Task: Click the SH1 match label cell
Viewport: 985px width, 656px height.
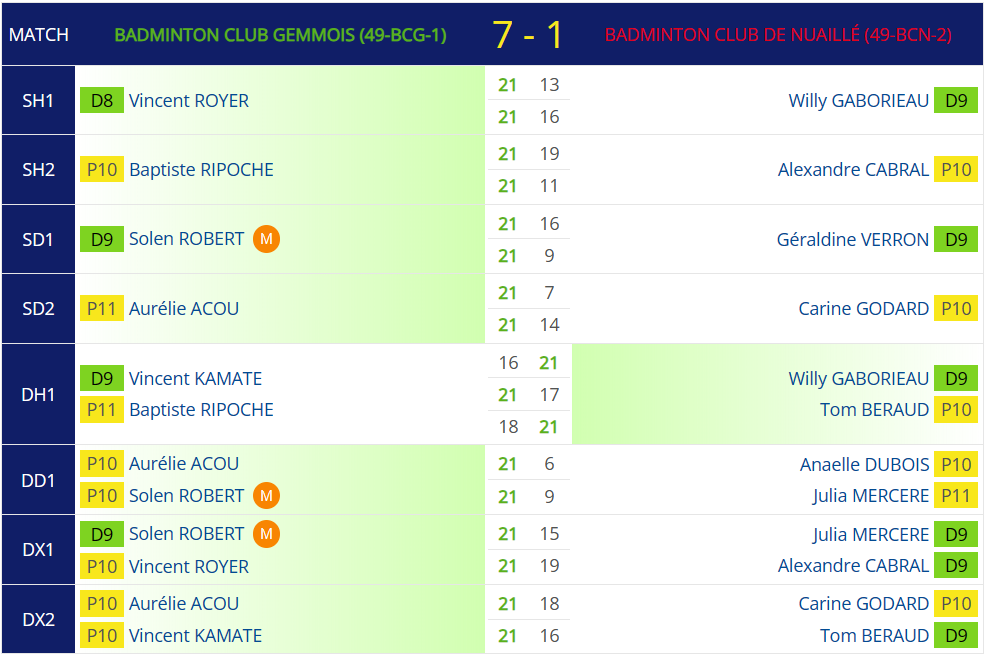Action: pos(38,101)
